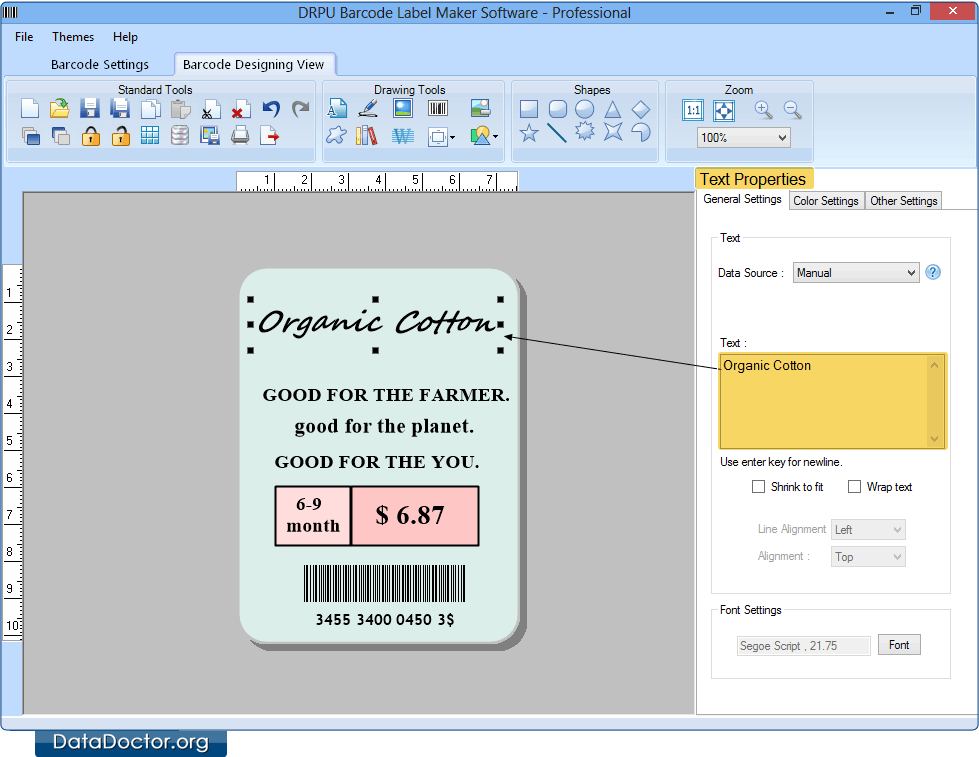The image size is (979, 757).
Task: Open the zoom percentage 100% dropdown
Action: 744,137
